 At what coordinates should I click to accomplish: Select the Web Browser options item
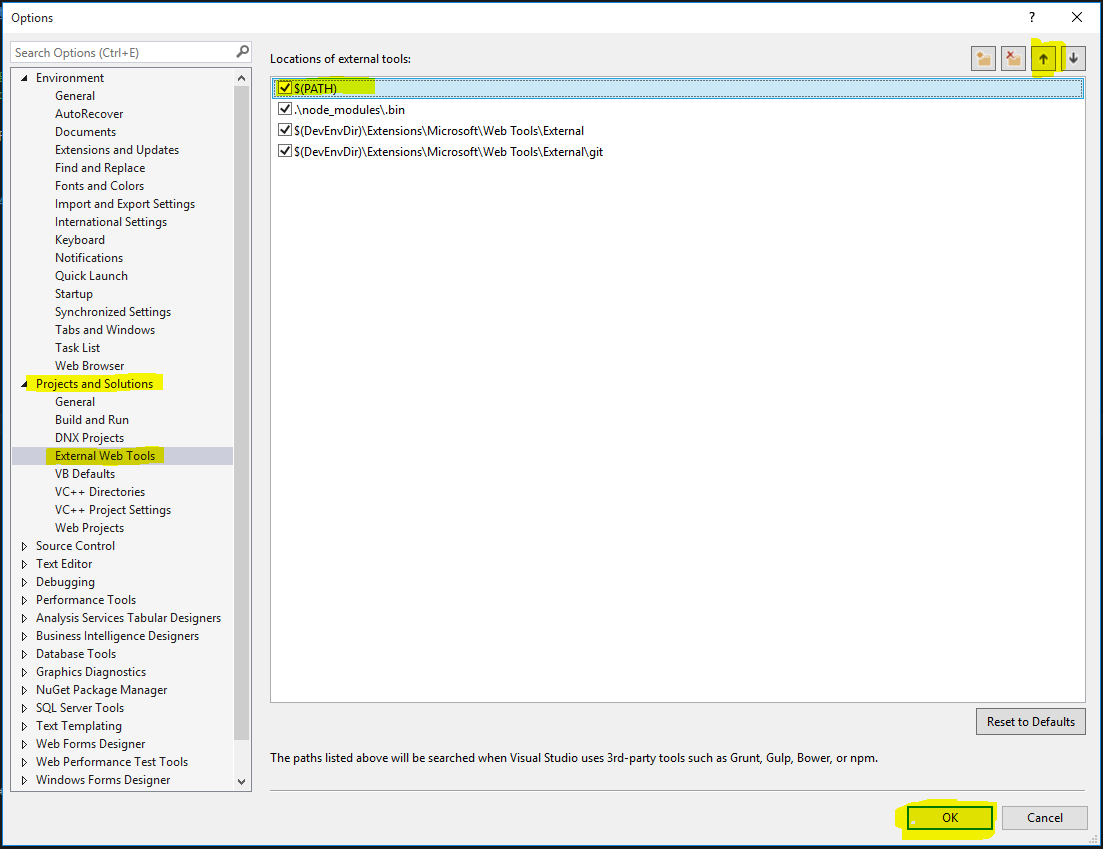(90, 366)
